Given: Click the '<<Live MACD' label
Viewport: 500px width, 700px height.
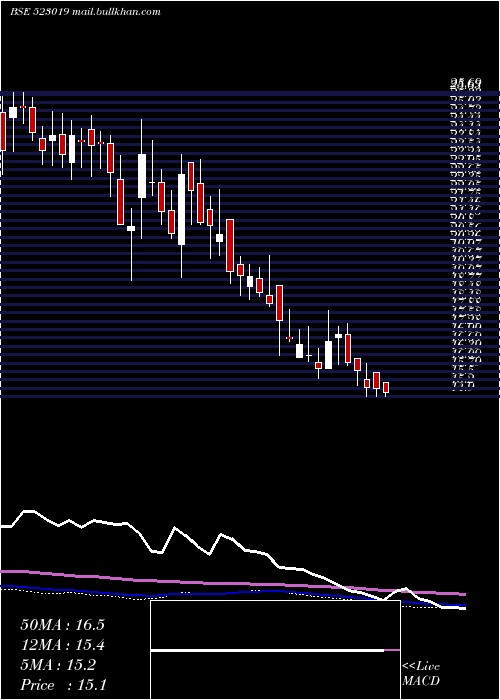Looking at the screenshot, I should (x=421, y=674).
